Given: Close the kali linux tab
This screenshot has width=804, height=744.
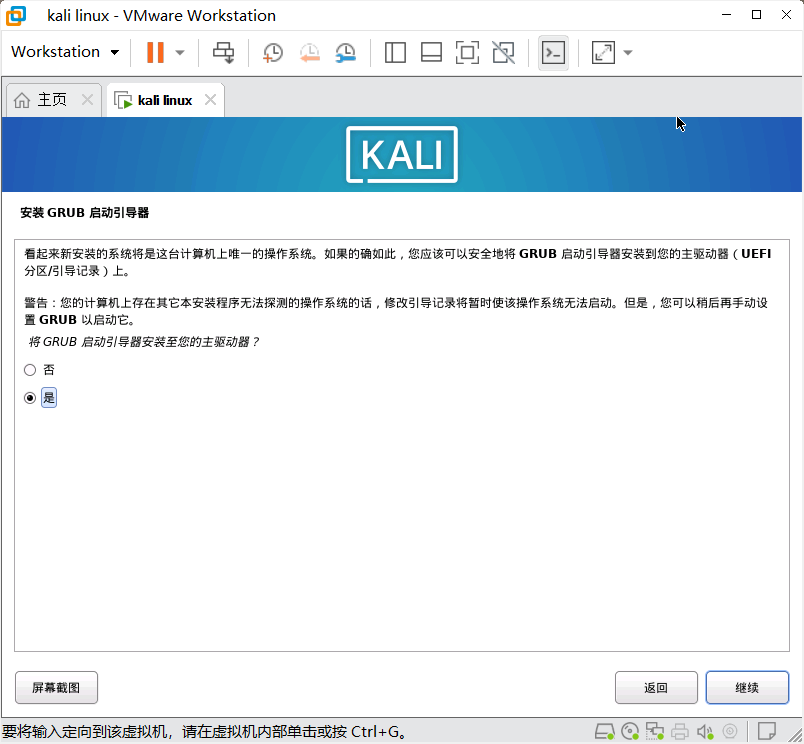Looking at the screenshot, I should click(210, 99).
